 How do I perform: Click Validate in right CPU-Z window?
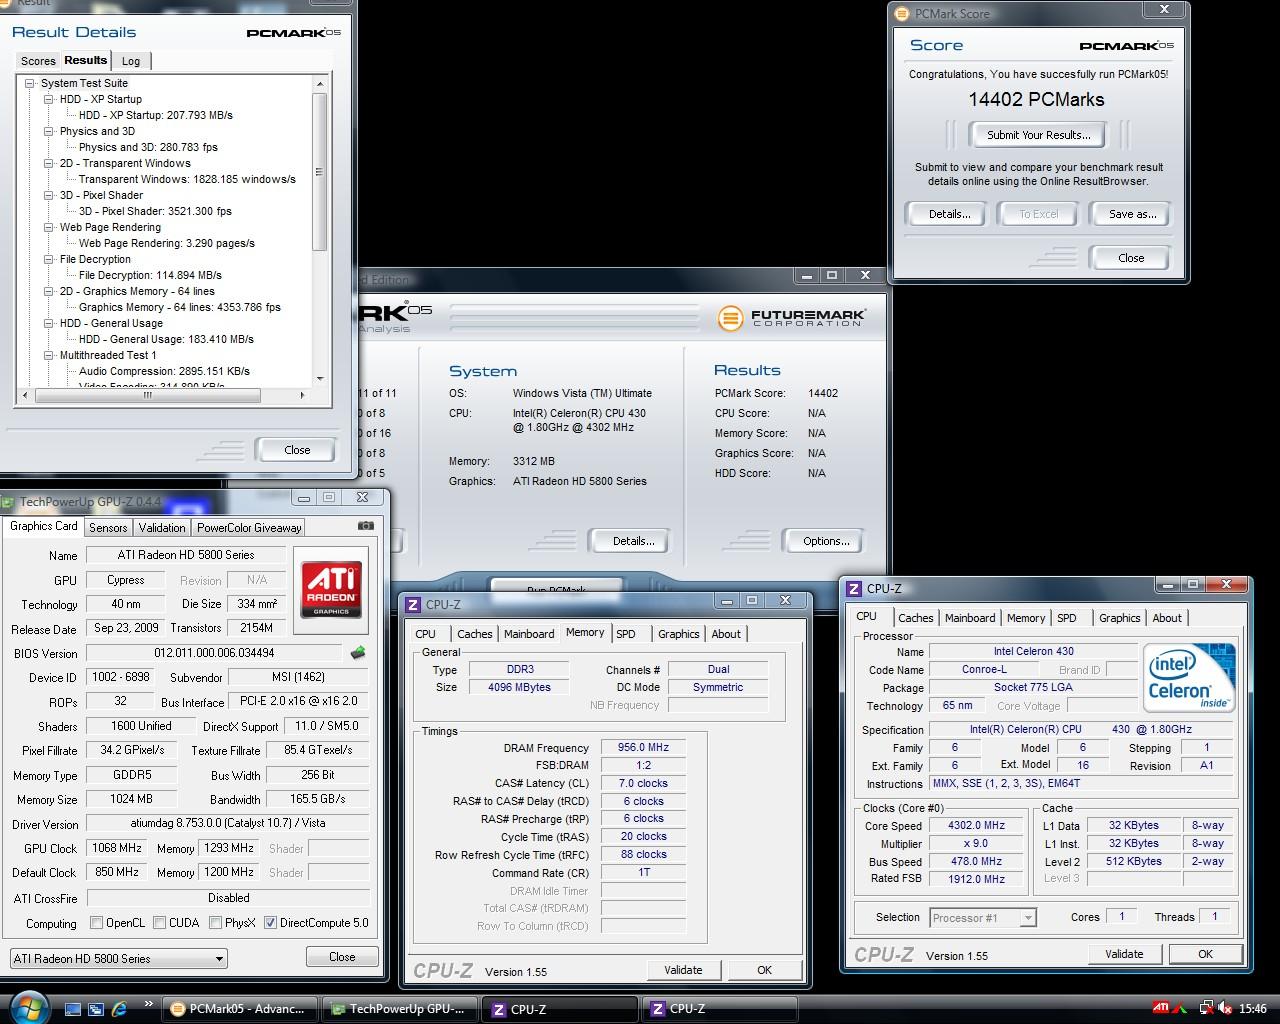1124,954
